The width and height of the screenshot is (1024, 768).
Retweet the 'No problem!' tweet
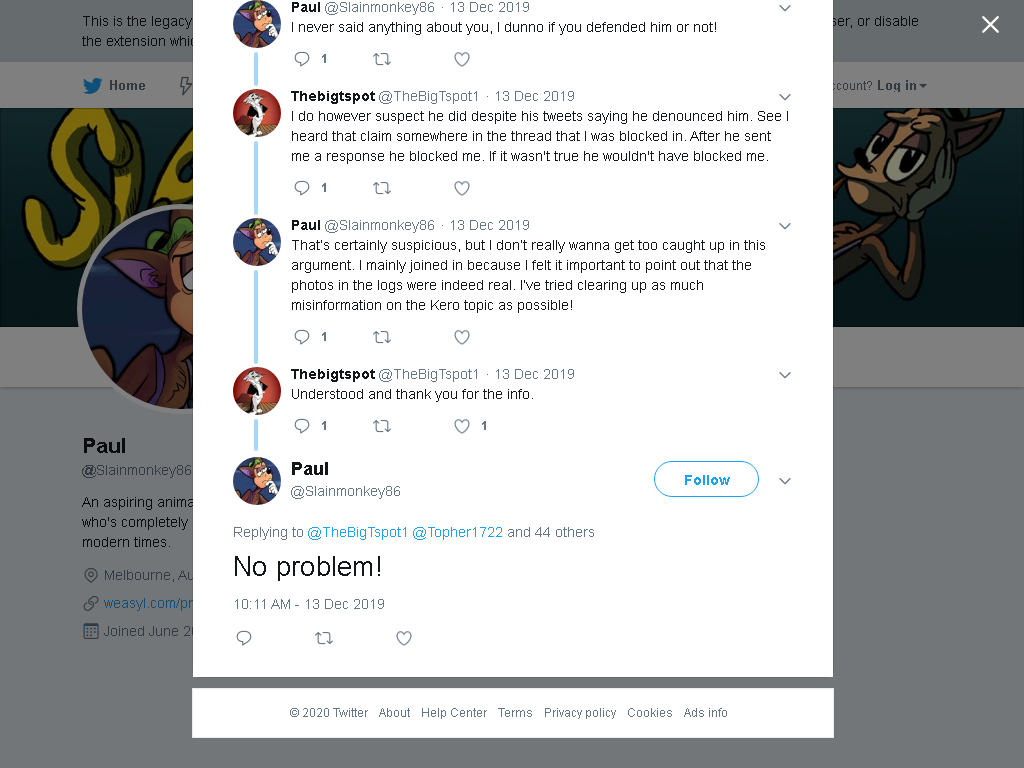tap(324, 638)
